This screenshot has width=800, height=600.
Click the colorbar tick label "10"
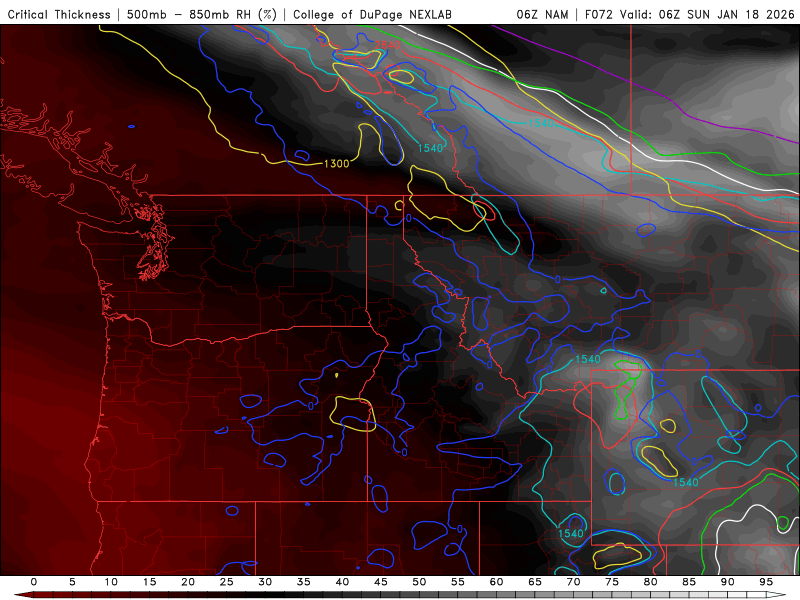click(x=111, y=582)
